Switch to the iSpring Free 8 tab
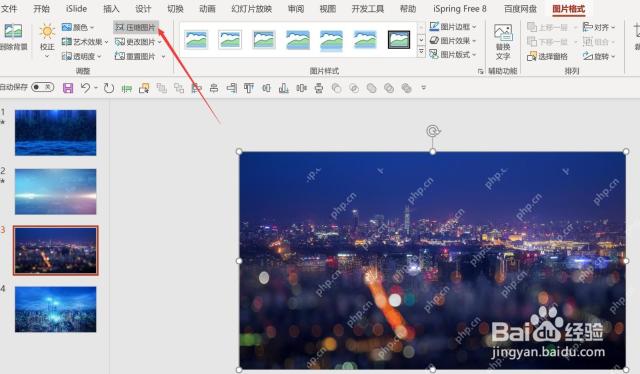 460,9
